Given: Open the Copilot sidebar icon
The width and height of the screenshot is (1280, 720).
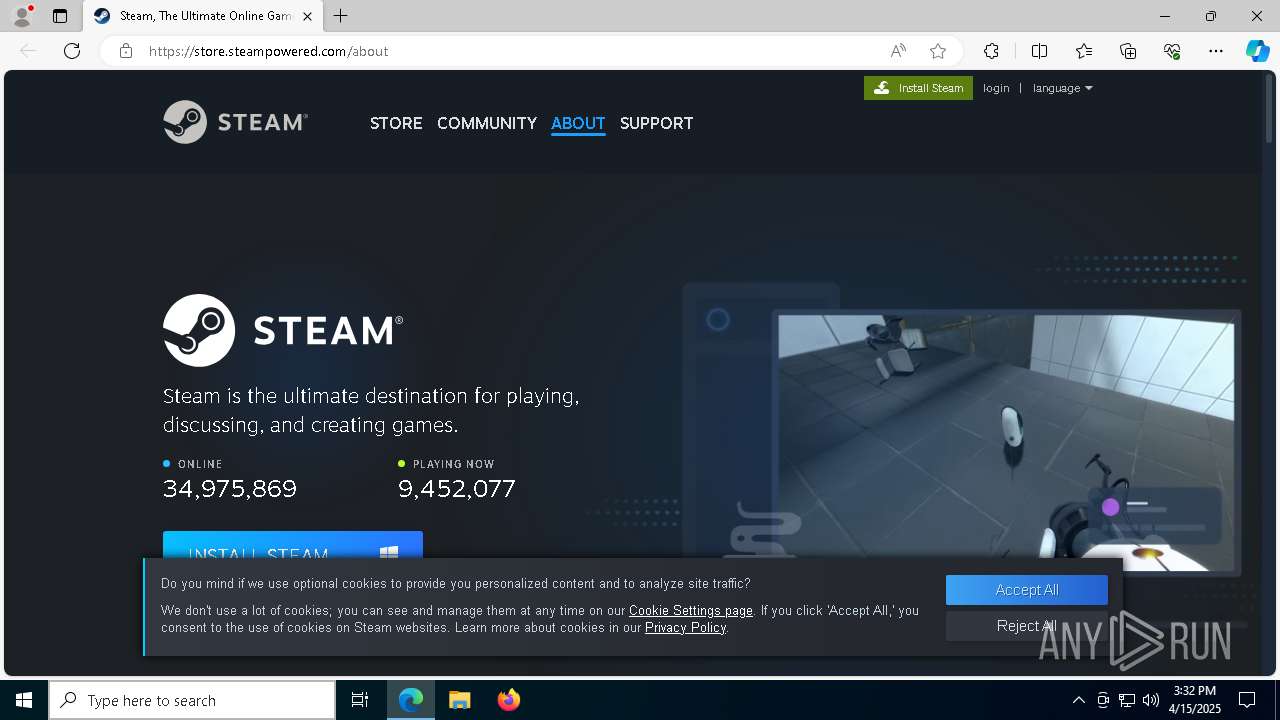Looking at the screenshot, I should 1257,51.
